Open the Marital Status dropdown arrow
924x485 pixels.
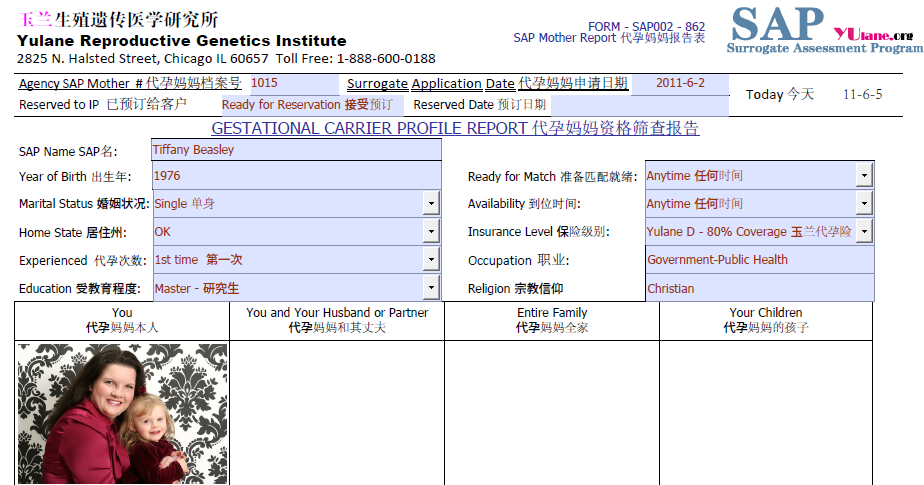(x=431, y=203)
